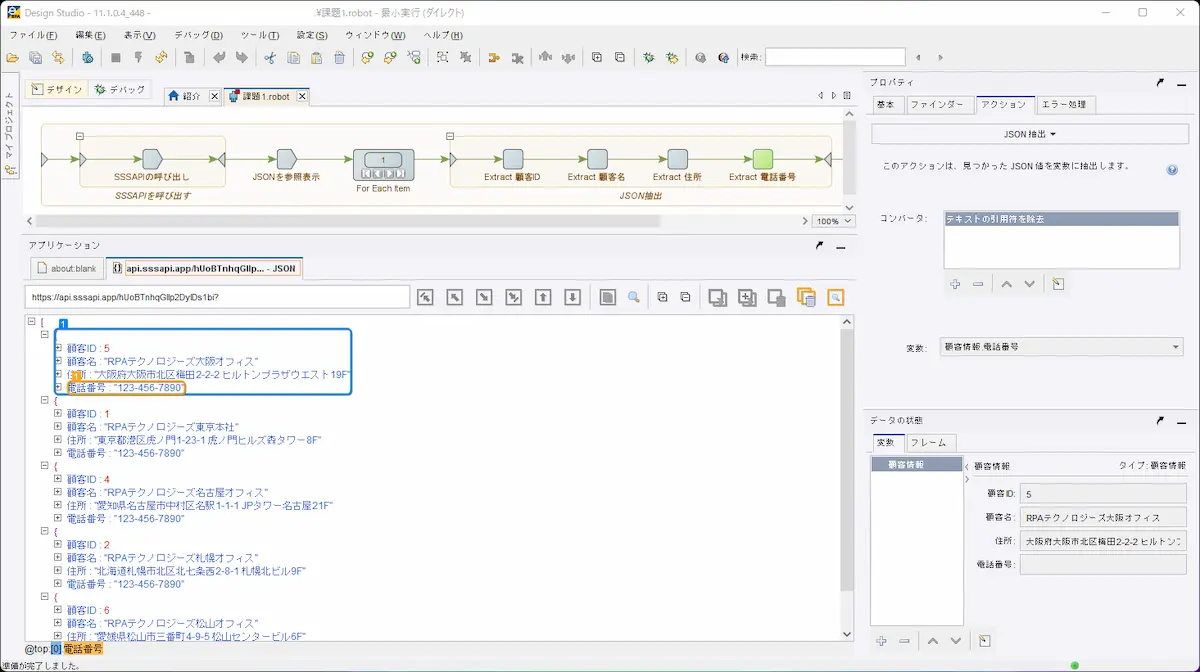Open the ファイル menu

tap(33, 35)
